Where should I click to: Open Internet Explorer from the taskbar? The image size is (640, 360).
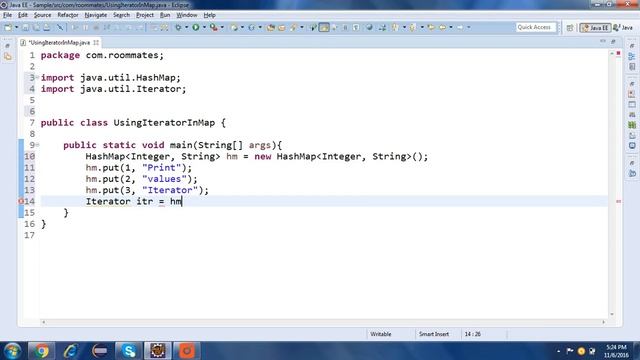[70, 351]
